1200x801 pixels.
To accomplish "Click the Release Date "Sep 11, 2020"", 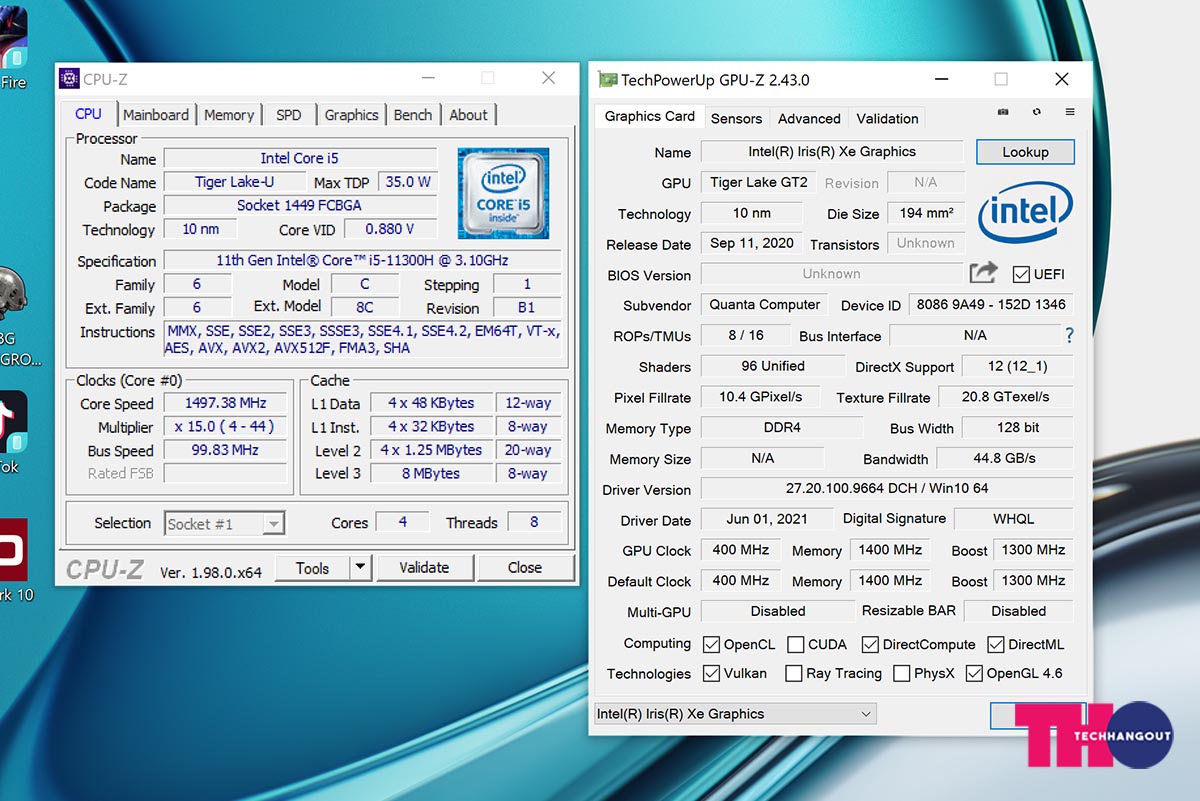I will tap(752, 243).
